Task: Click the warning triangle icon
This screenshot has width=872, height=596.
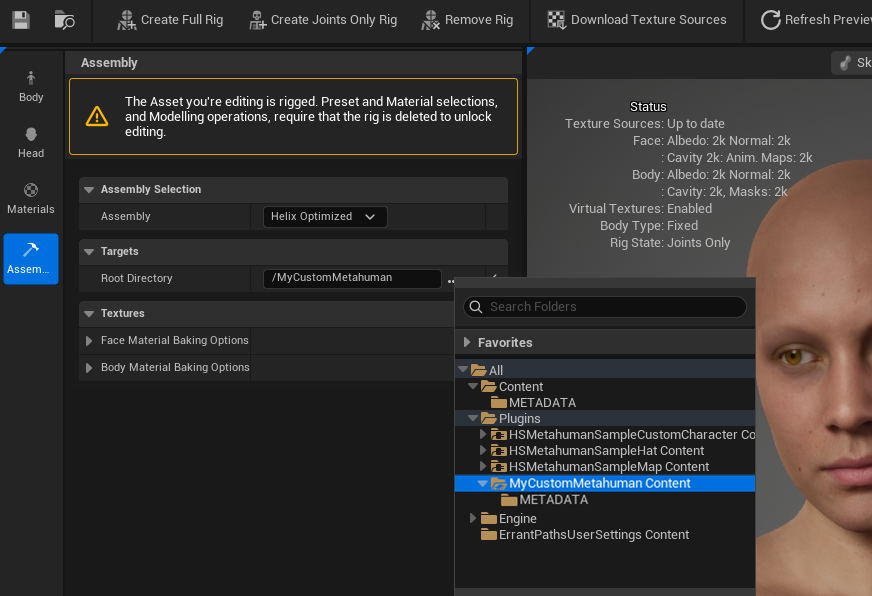Action: coord(97,116)
